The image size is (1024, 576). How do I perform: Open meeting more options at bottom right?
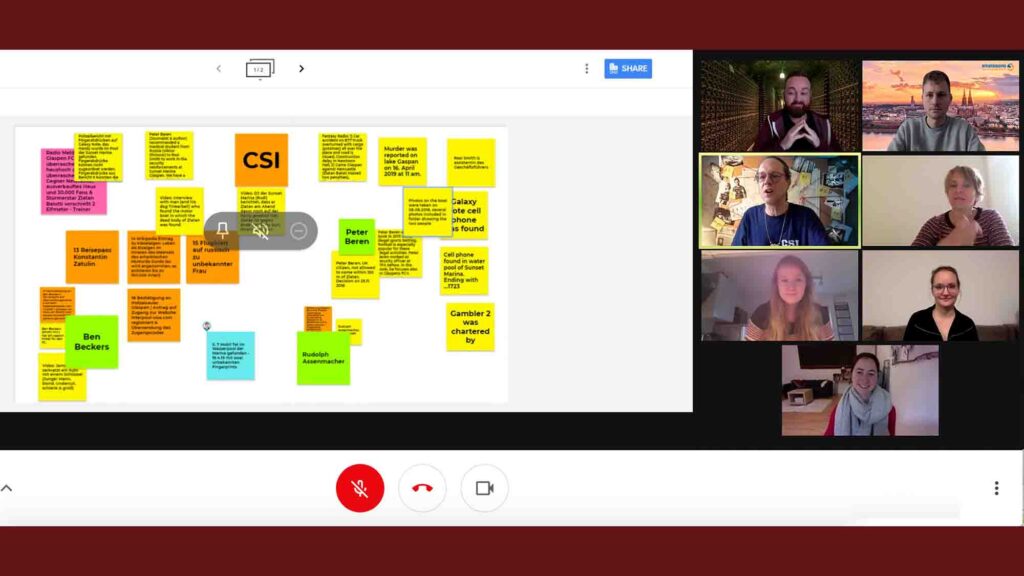point(996,488)
